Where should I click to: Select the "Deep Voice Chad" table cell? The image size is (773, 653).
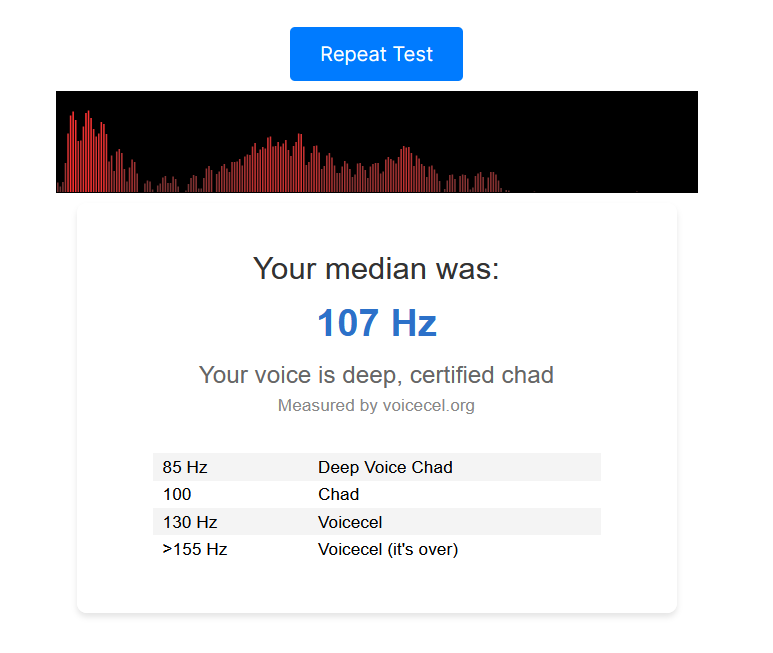[385, 467]
